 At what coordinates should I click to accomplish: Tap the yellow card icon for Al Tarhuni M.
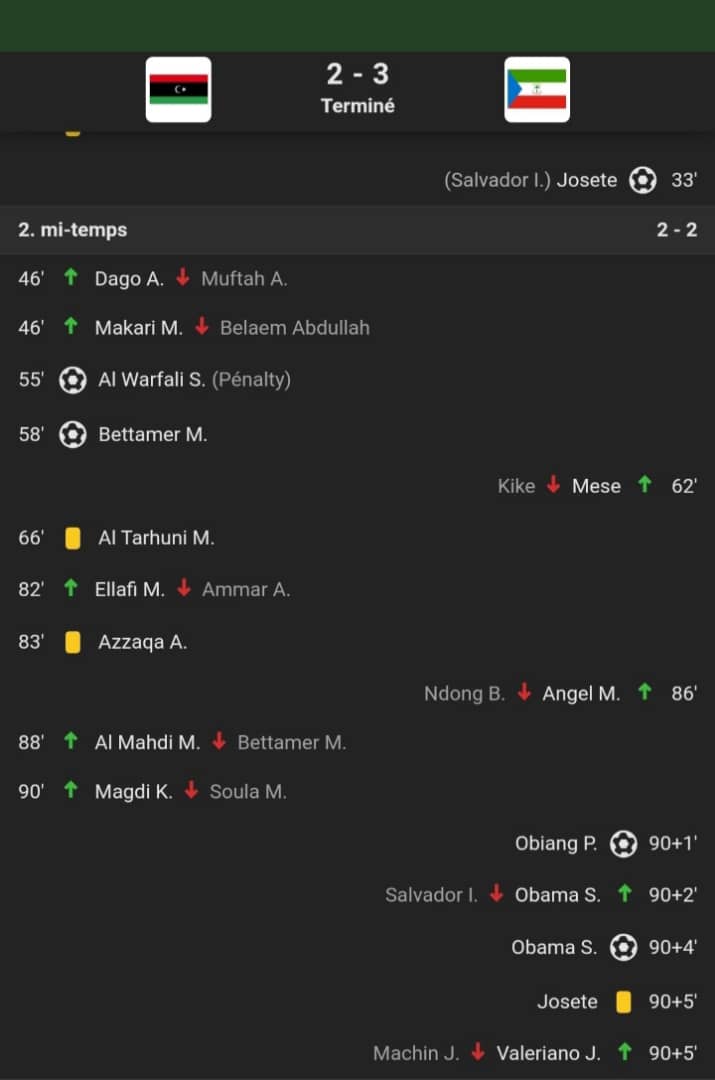click(x=72, y=538)
